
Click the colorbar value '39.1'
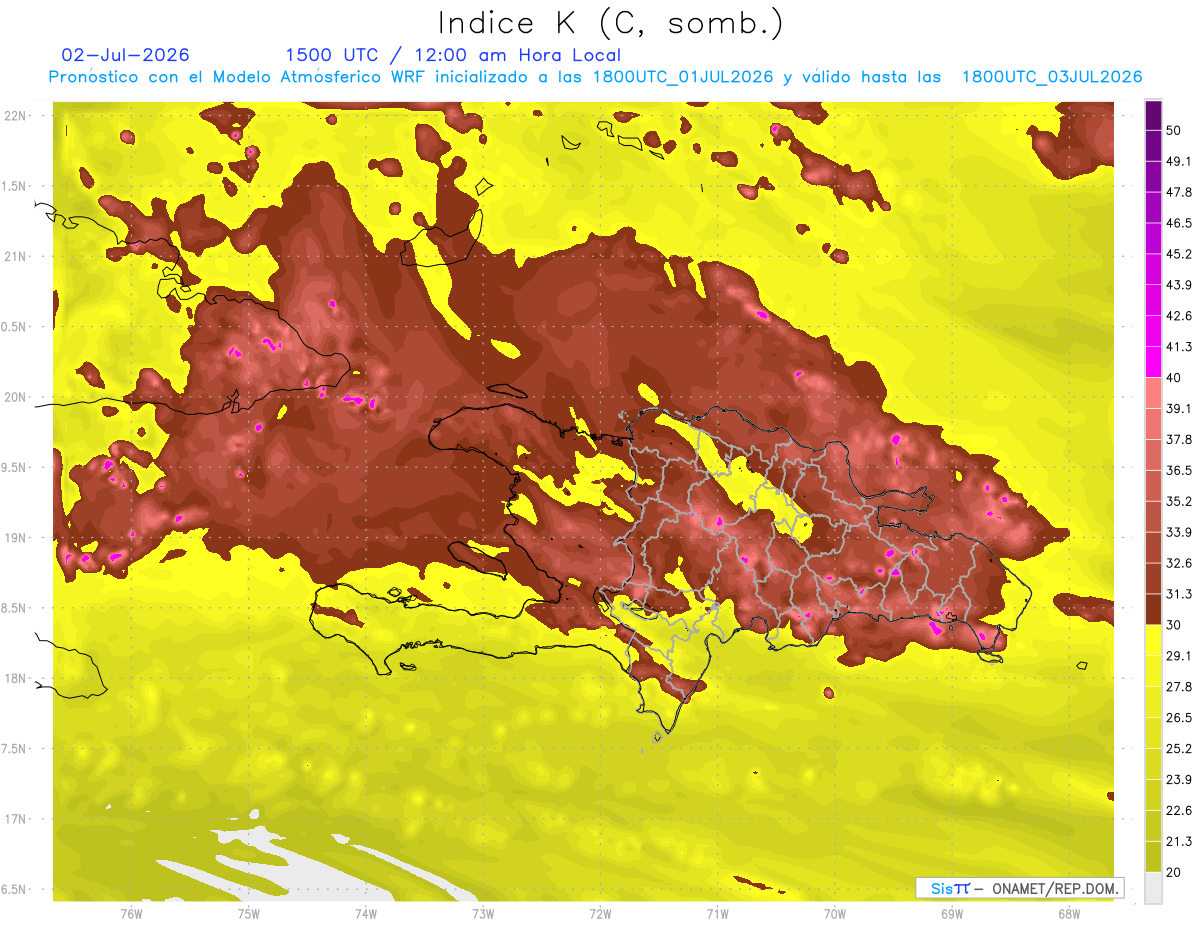(1178, 408)
